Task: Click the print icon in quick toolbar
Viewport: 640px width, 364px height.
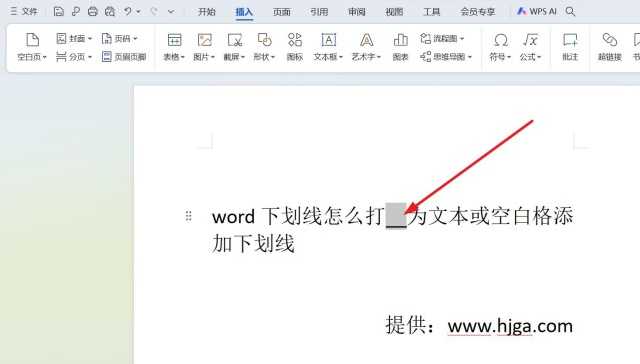Action: (x=93, y=11)
